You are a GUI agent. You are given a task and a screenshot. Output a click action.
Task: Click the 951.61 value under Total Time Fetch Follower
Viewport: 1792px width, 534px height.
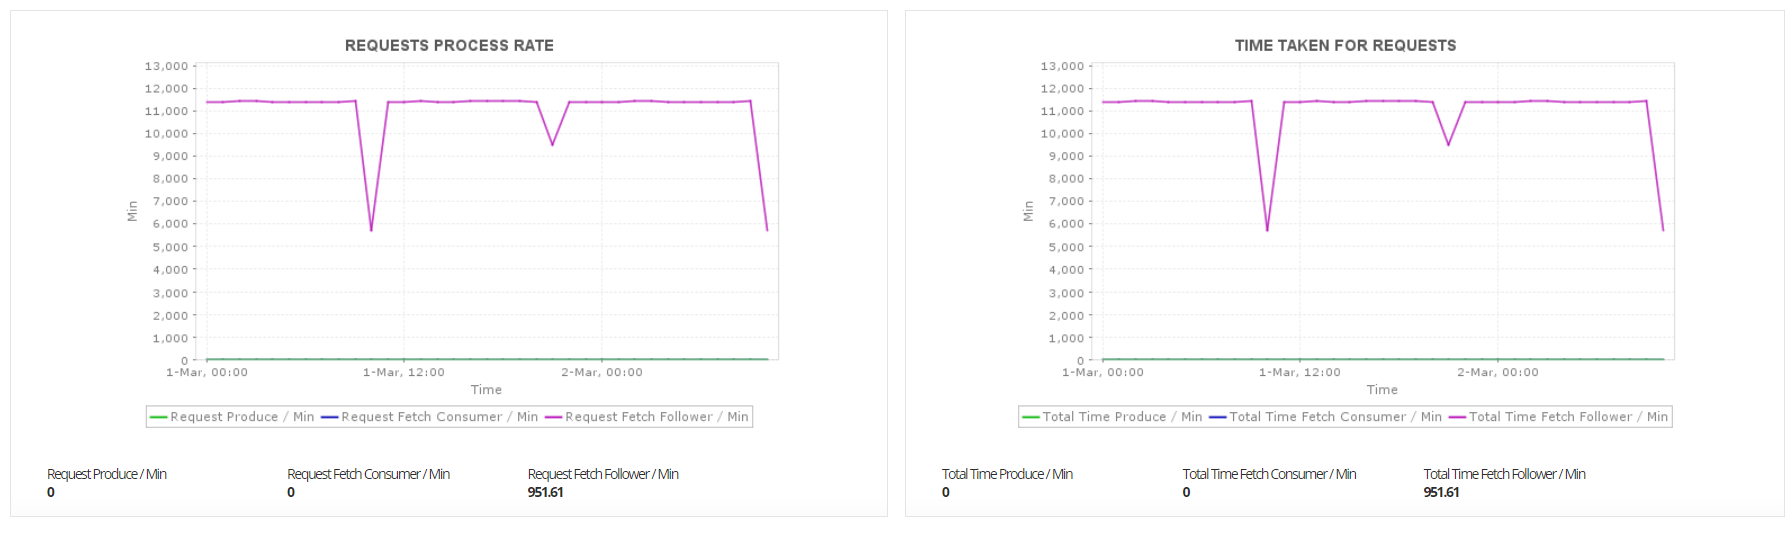click(x=1441, y=492)
